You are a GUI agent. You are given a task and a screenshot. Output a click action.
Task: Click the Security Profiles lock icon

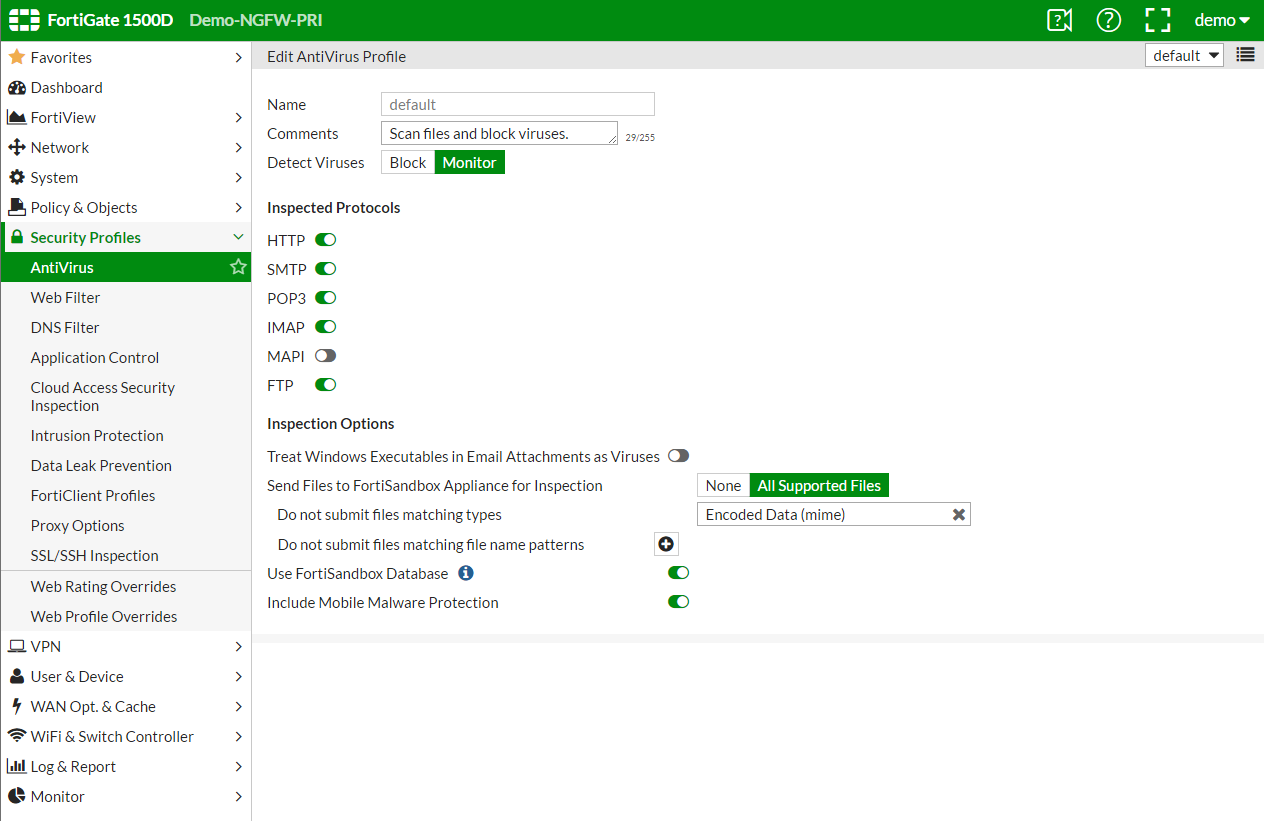[16, 237]
